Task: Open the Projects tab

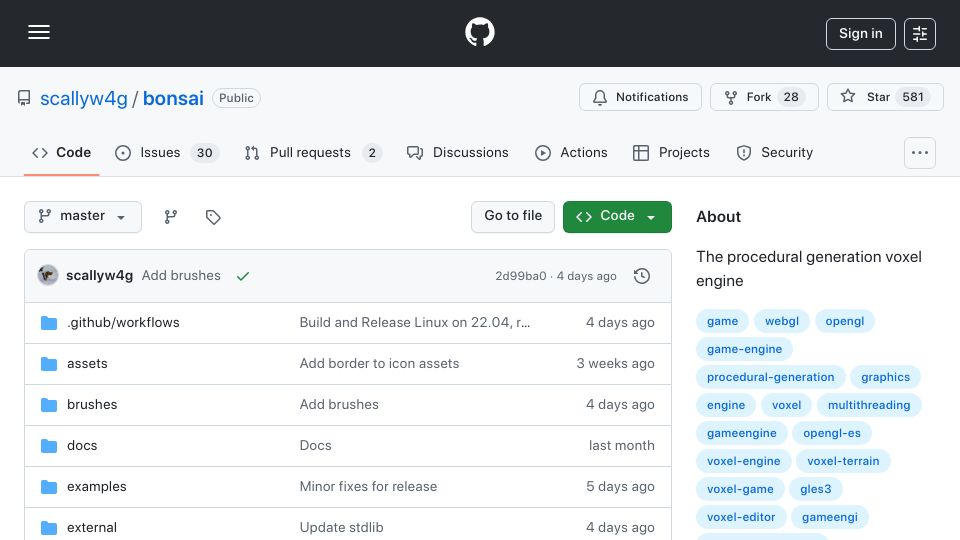Action: coord(671,152)
